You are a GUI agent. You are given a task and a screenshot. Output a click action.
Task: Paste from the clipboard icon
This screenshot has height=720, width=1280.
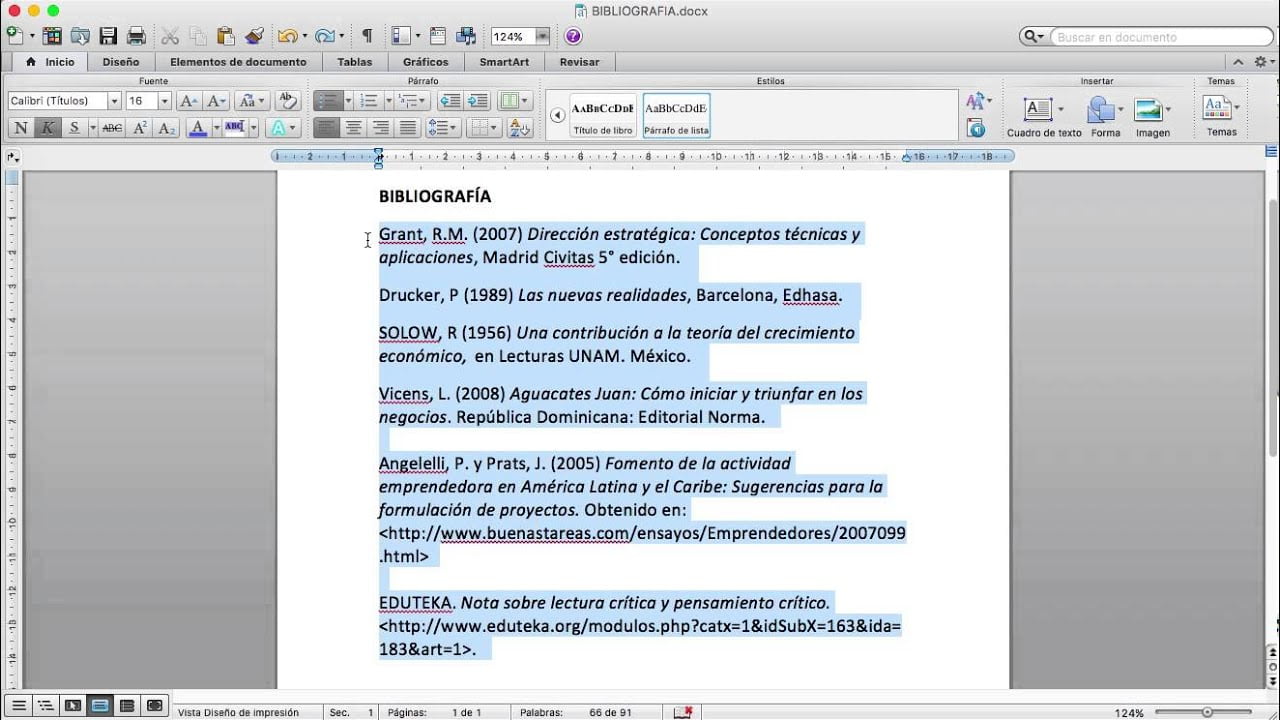pyautogui.click(x=226, y=36)
